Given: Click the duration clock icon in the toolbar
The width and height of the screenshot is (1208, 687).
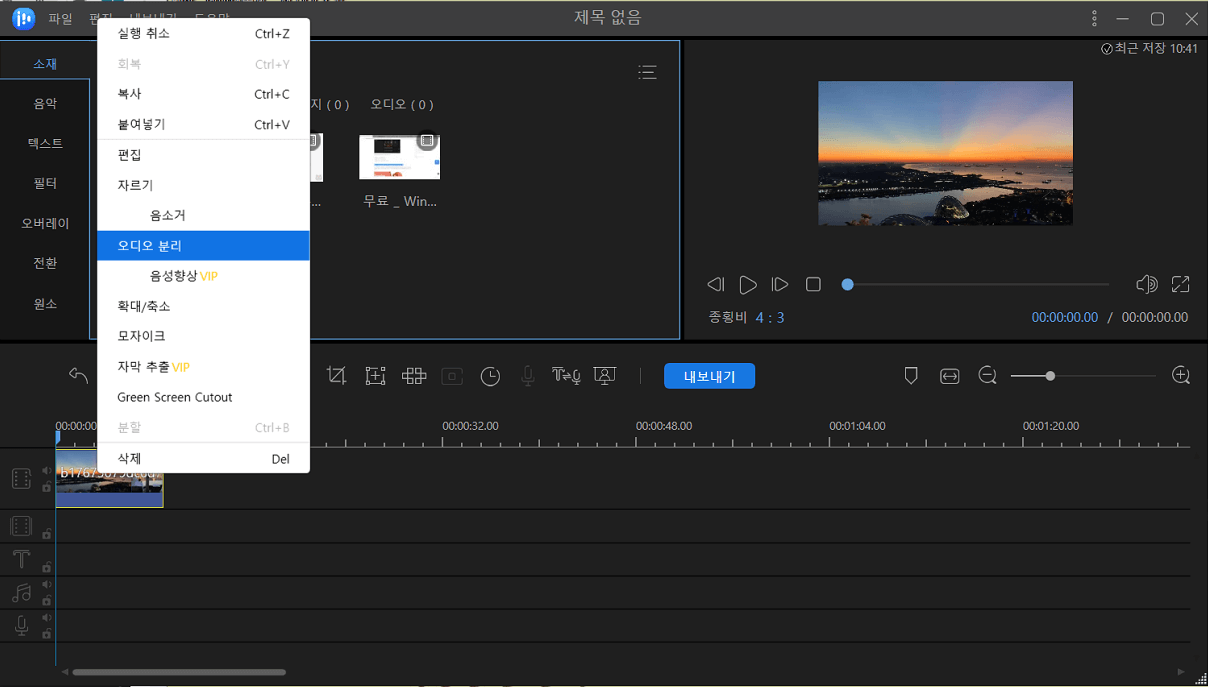Looking at the screenshot, I should (490, 376).
